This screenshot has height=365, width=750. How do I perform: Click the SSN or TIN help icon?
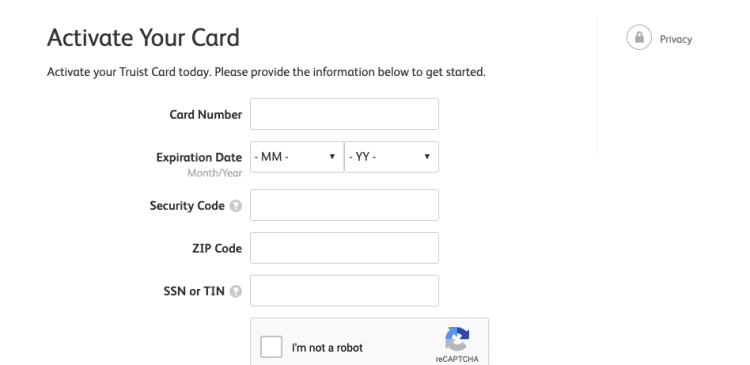(235, 291)
